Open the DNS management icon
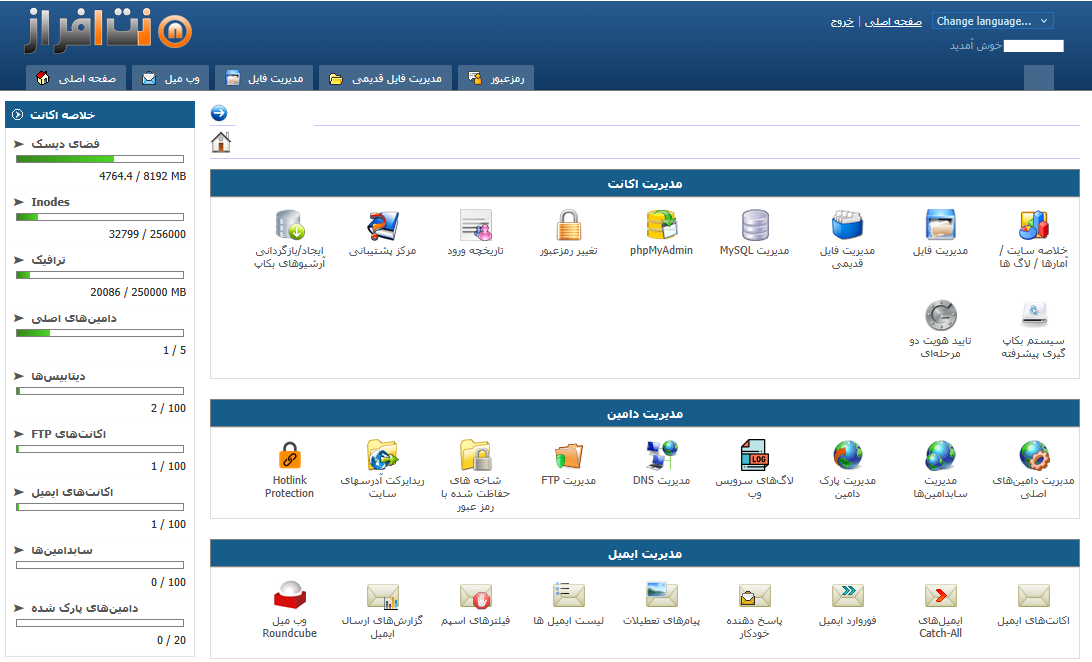 click(x=661, y=456)
